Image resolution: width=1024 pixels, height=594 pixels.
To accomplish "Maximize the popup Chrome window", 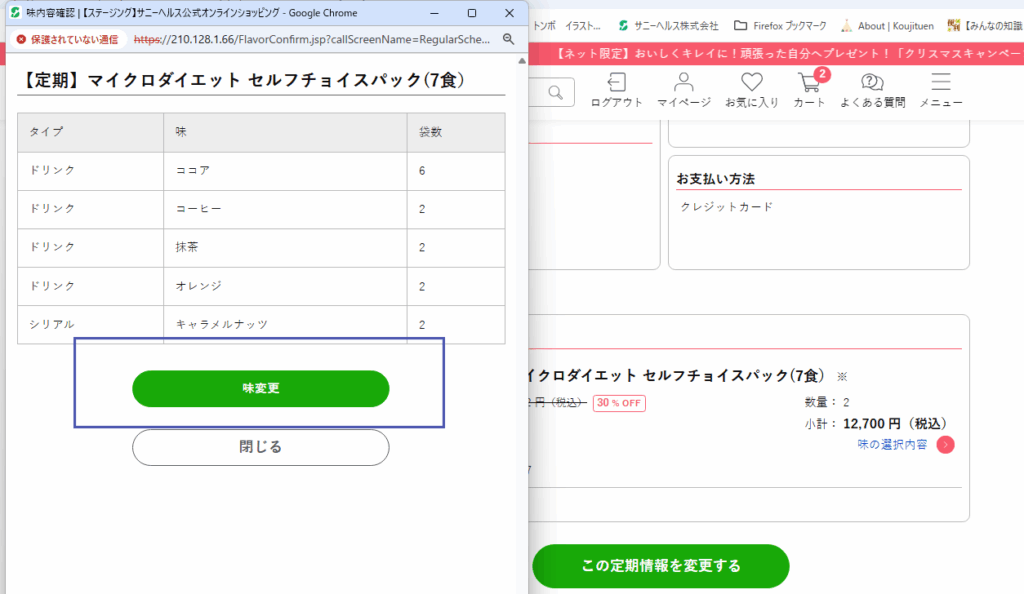I will click(x=471, y=12).
